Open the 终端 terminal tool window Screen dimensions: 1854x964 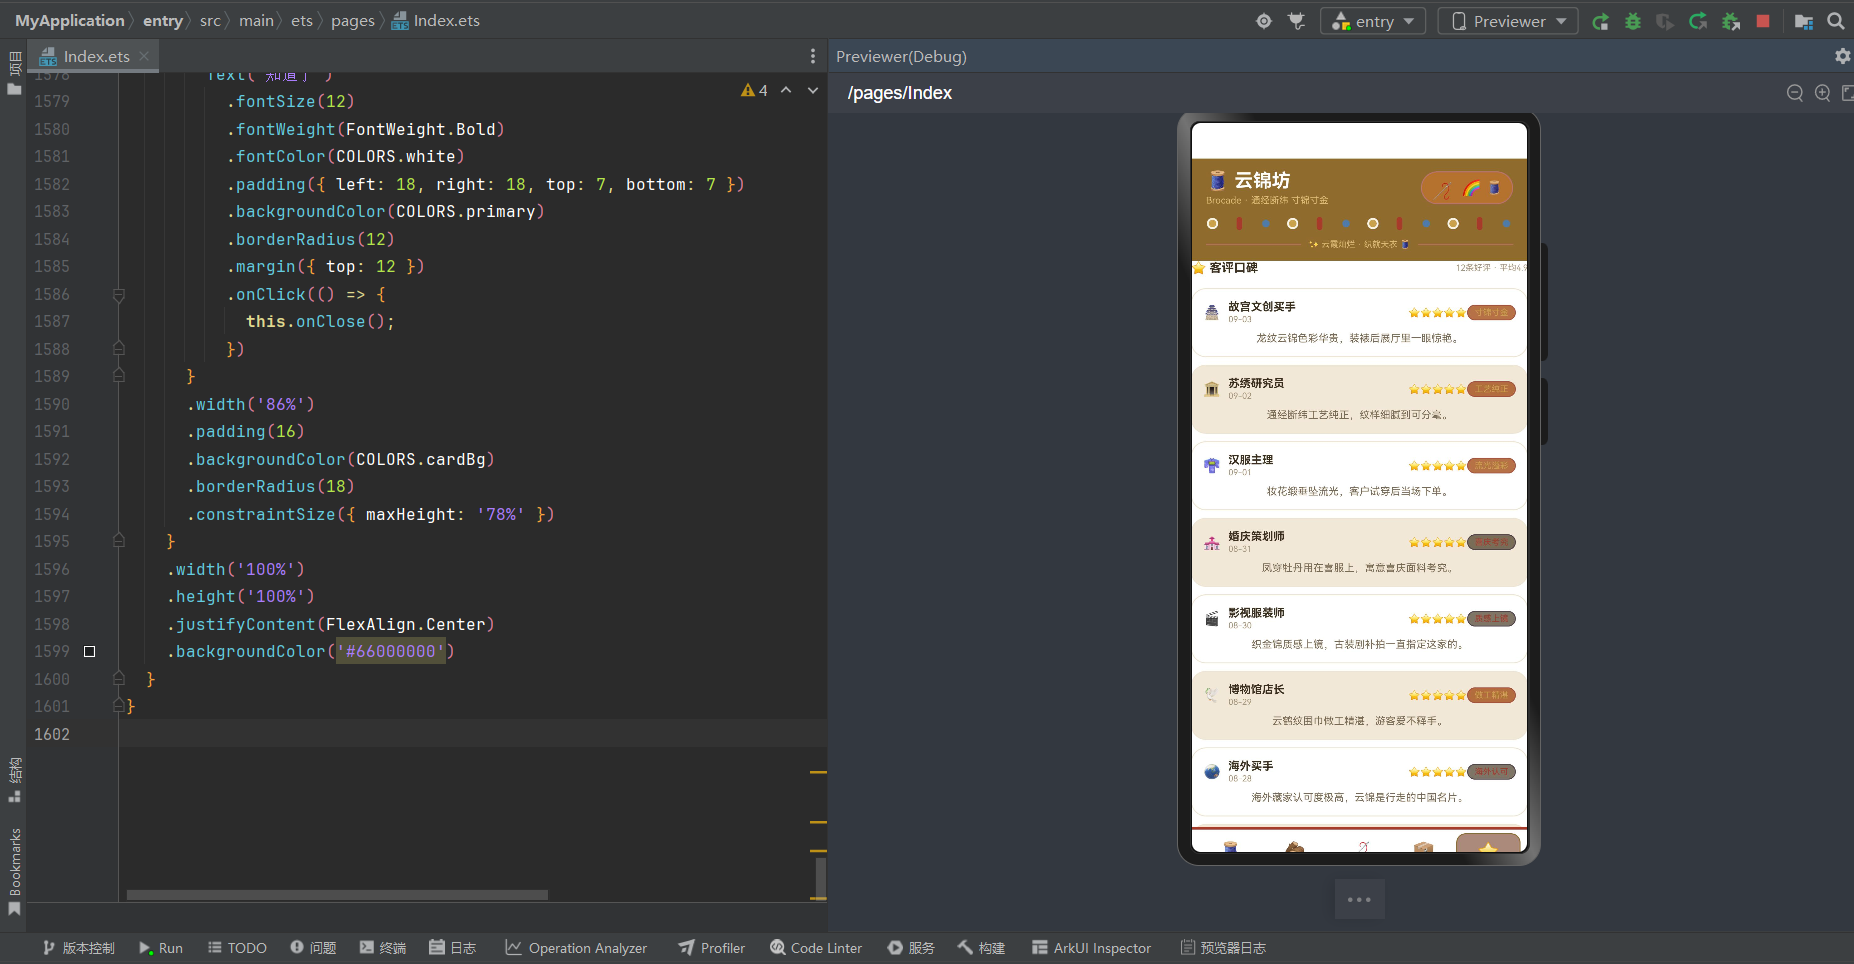click(383, 948)
